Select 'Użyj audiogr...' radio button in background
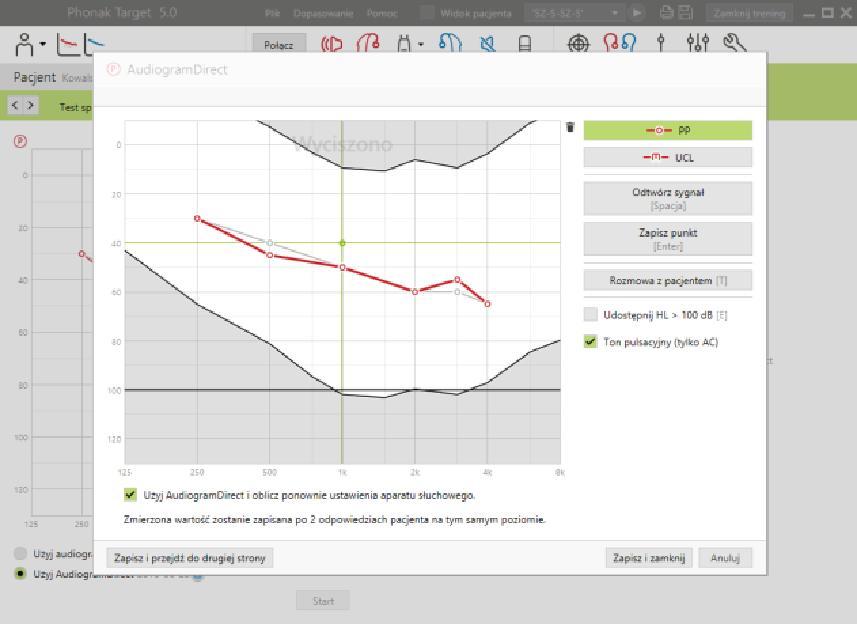The image size is (857, 624). tap(20, 554)
